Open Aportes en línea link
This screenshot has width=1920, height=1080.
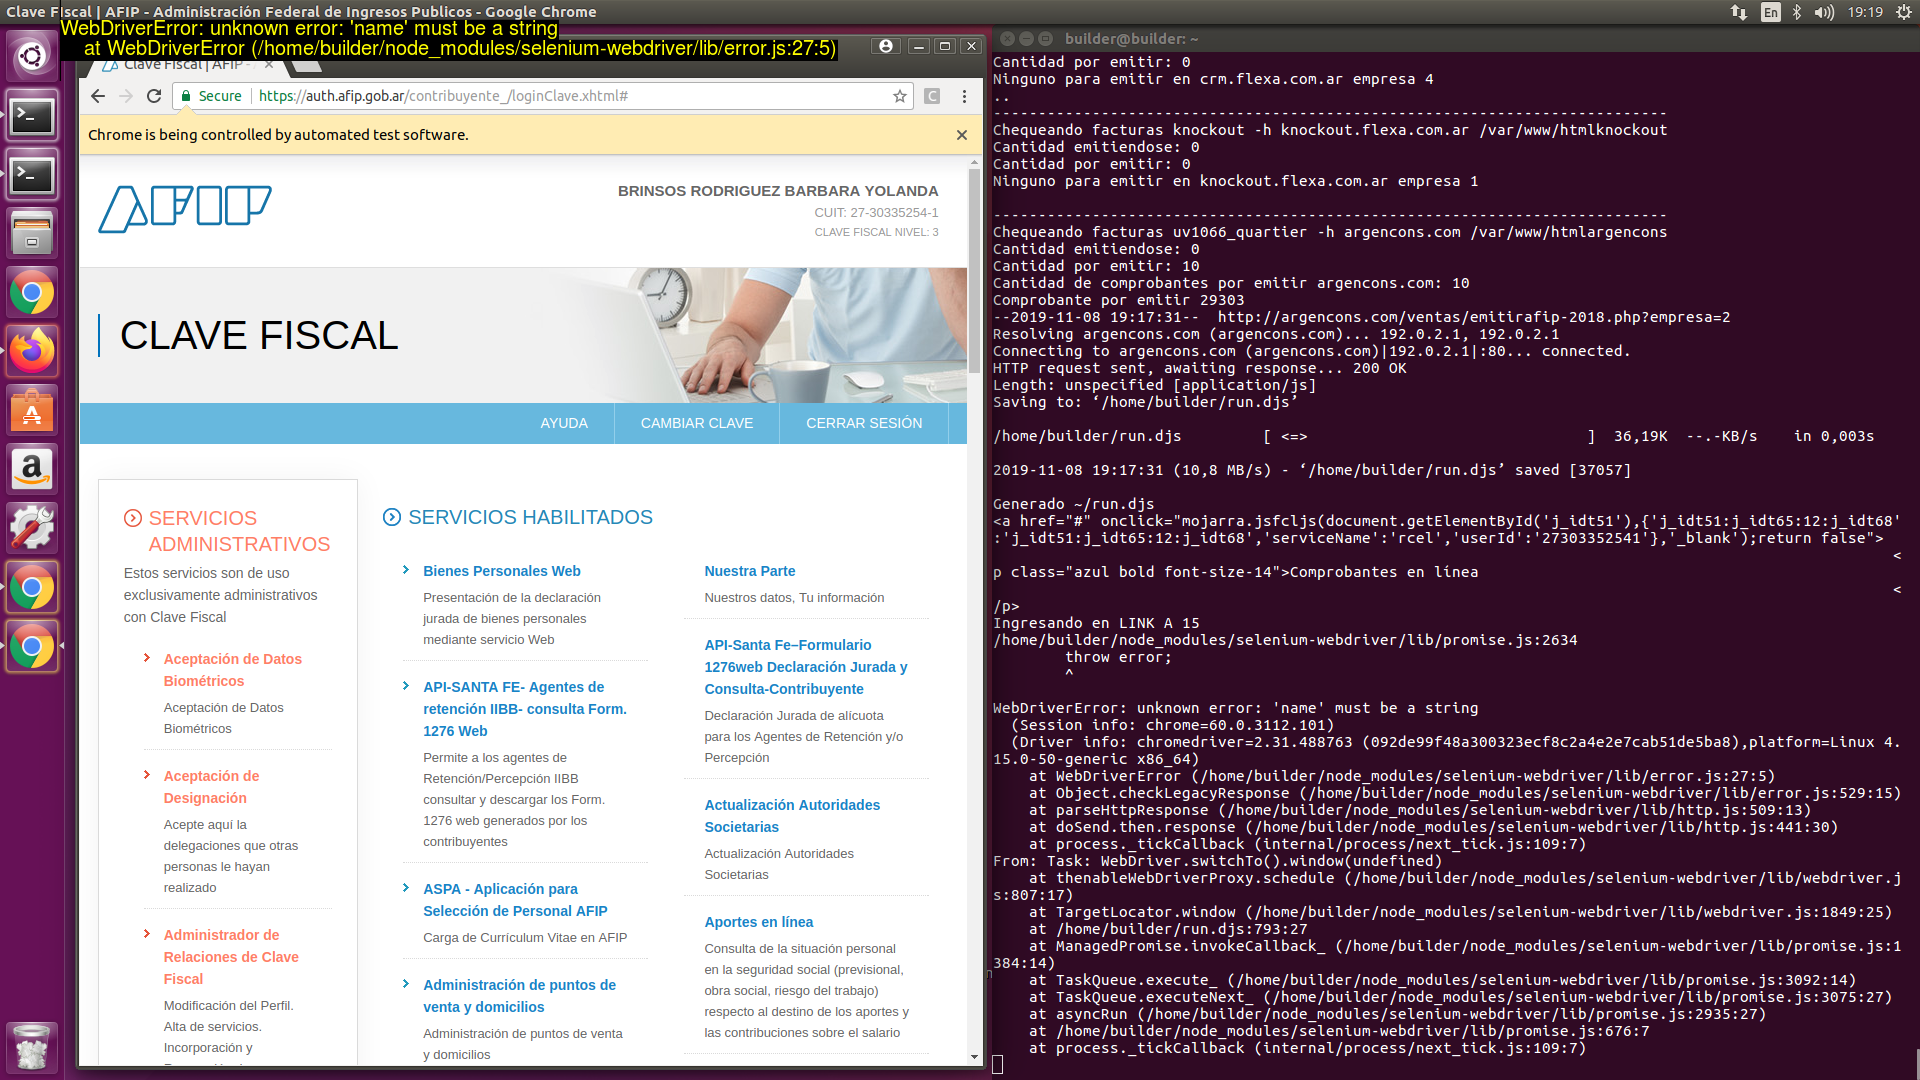tap(758, 922)
